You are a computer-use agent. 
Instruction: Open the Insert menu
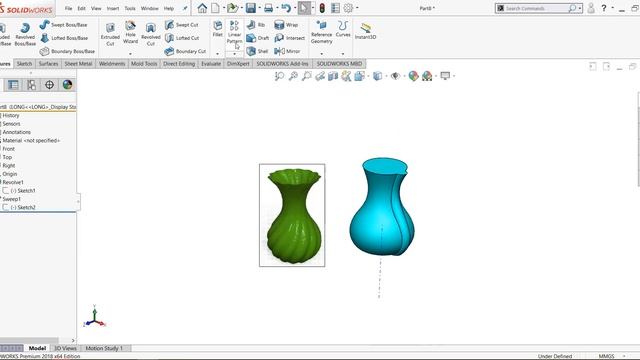pos(113,8)
